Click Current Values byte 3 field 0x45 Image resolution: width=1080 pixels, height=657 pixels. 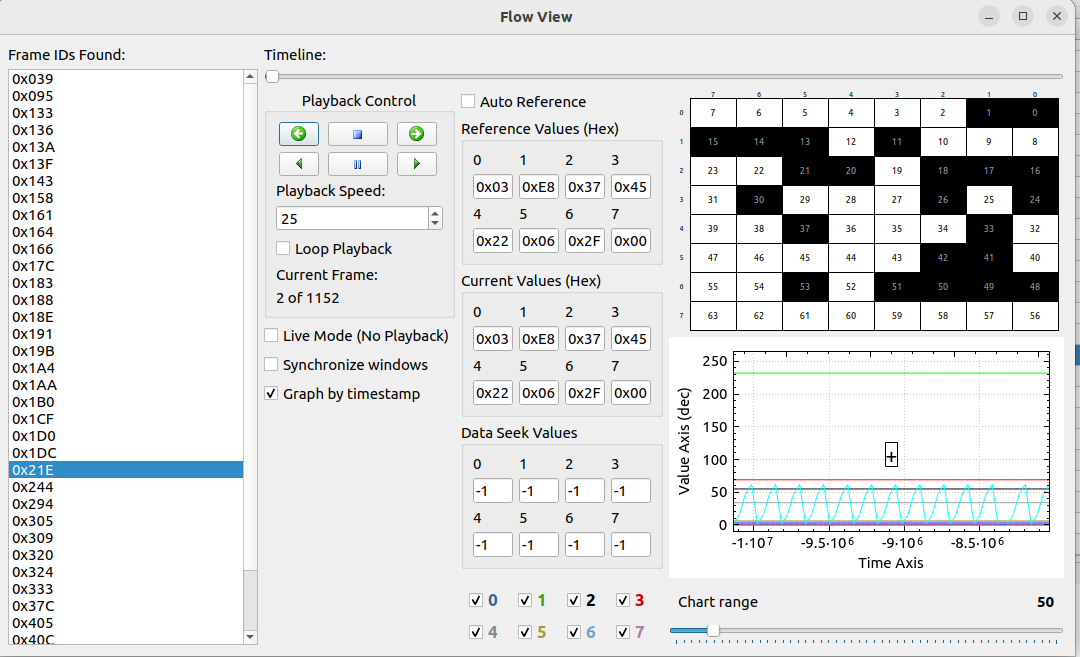coord(631,339)
